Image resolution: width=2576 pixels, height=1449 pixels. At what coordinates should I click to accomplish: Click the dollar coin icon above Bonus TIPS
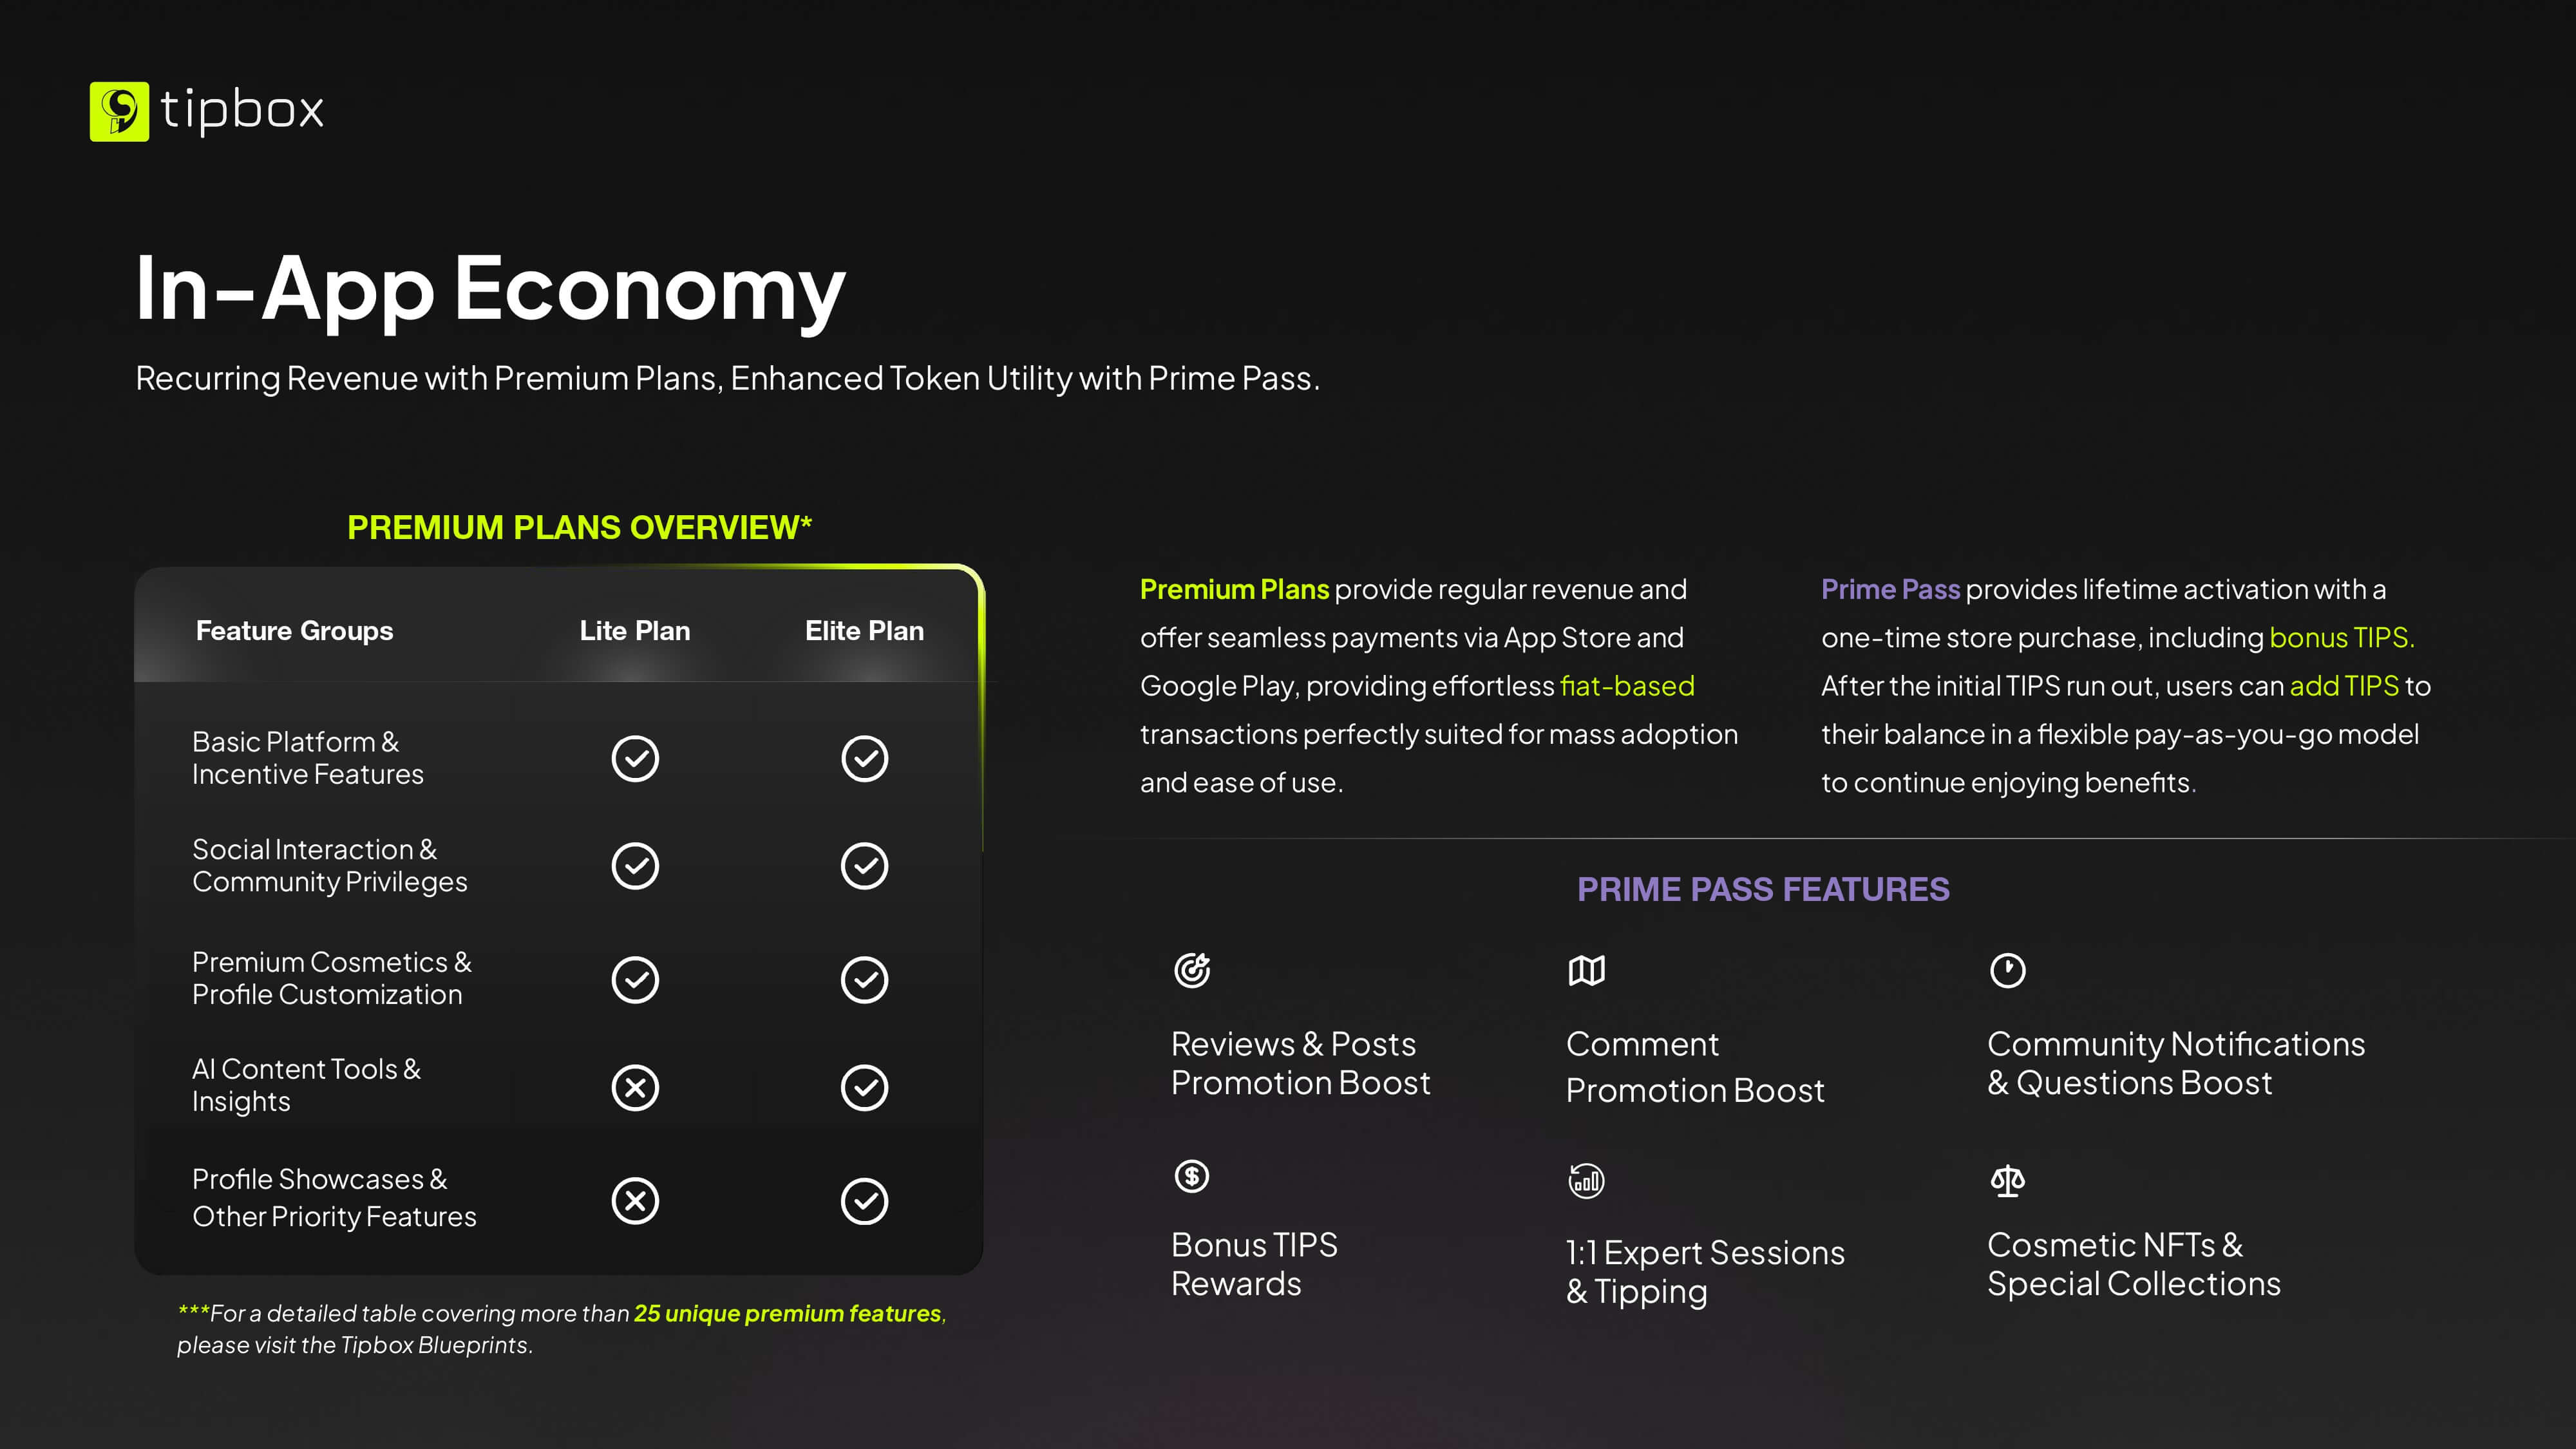[x=1191, y=1176]
